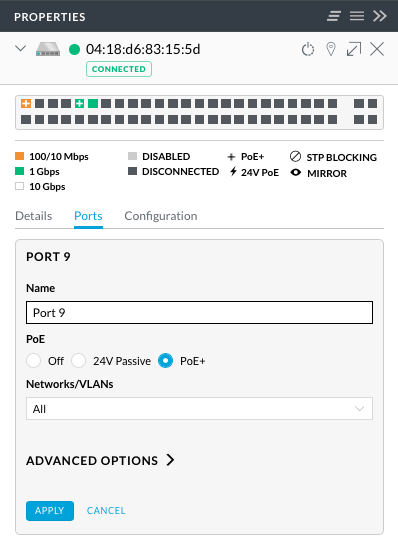
Task: Click the locate device pin icon
Action: tap(331, 49)
